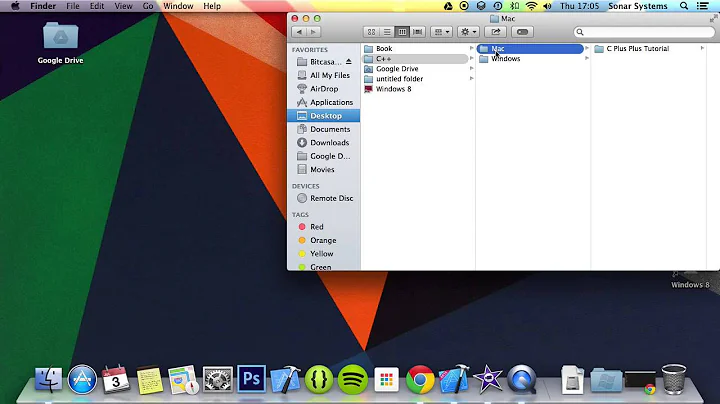
Task: Open the Apple menu
Action: [x=15, y=6]
